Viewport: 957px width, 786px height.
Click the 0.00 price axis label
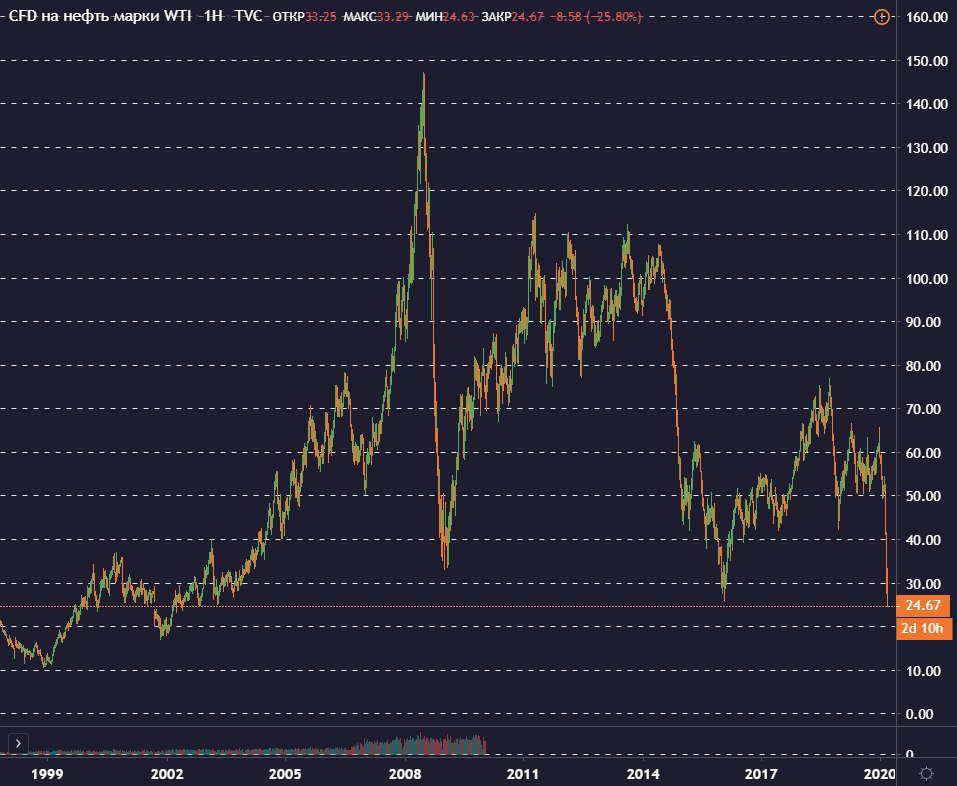(x=920, y=714)
